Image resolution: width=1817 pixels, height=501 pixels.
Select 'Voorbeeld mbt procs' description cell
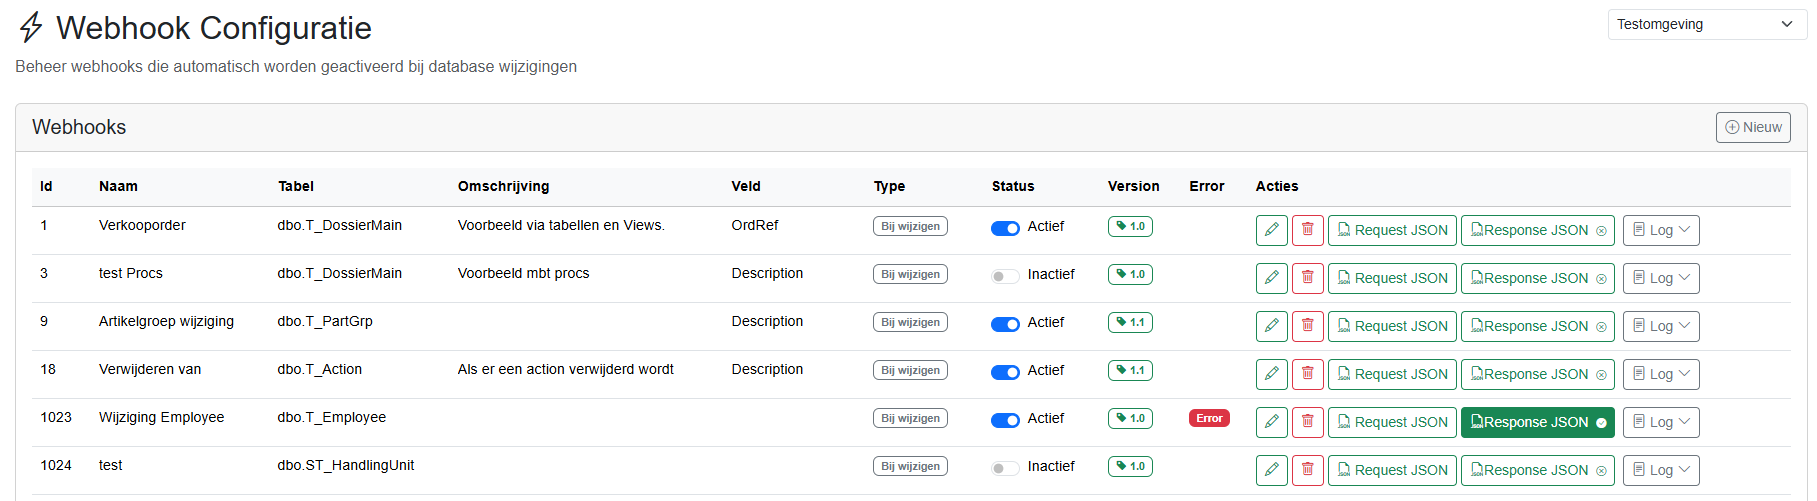click(x=523, y=273)
